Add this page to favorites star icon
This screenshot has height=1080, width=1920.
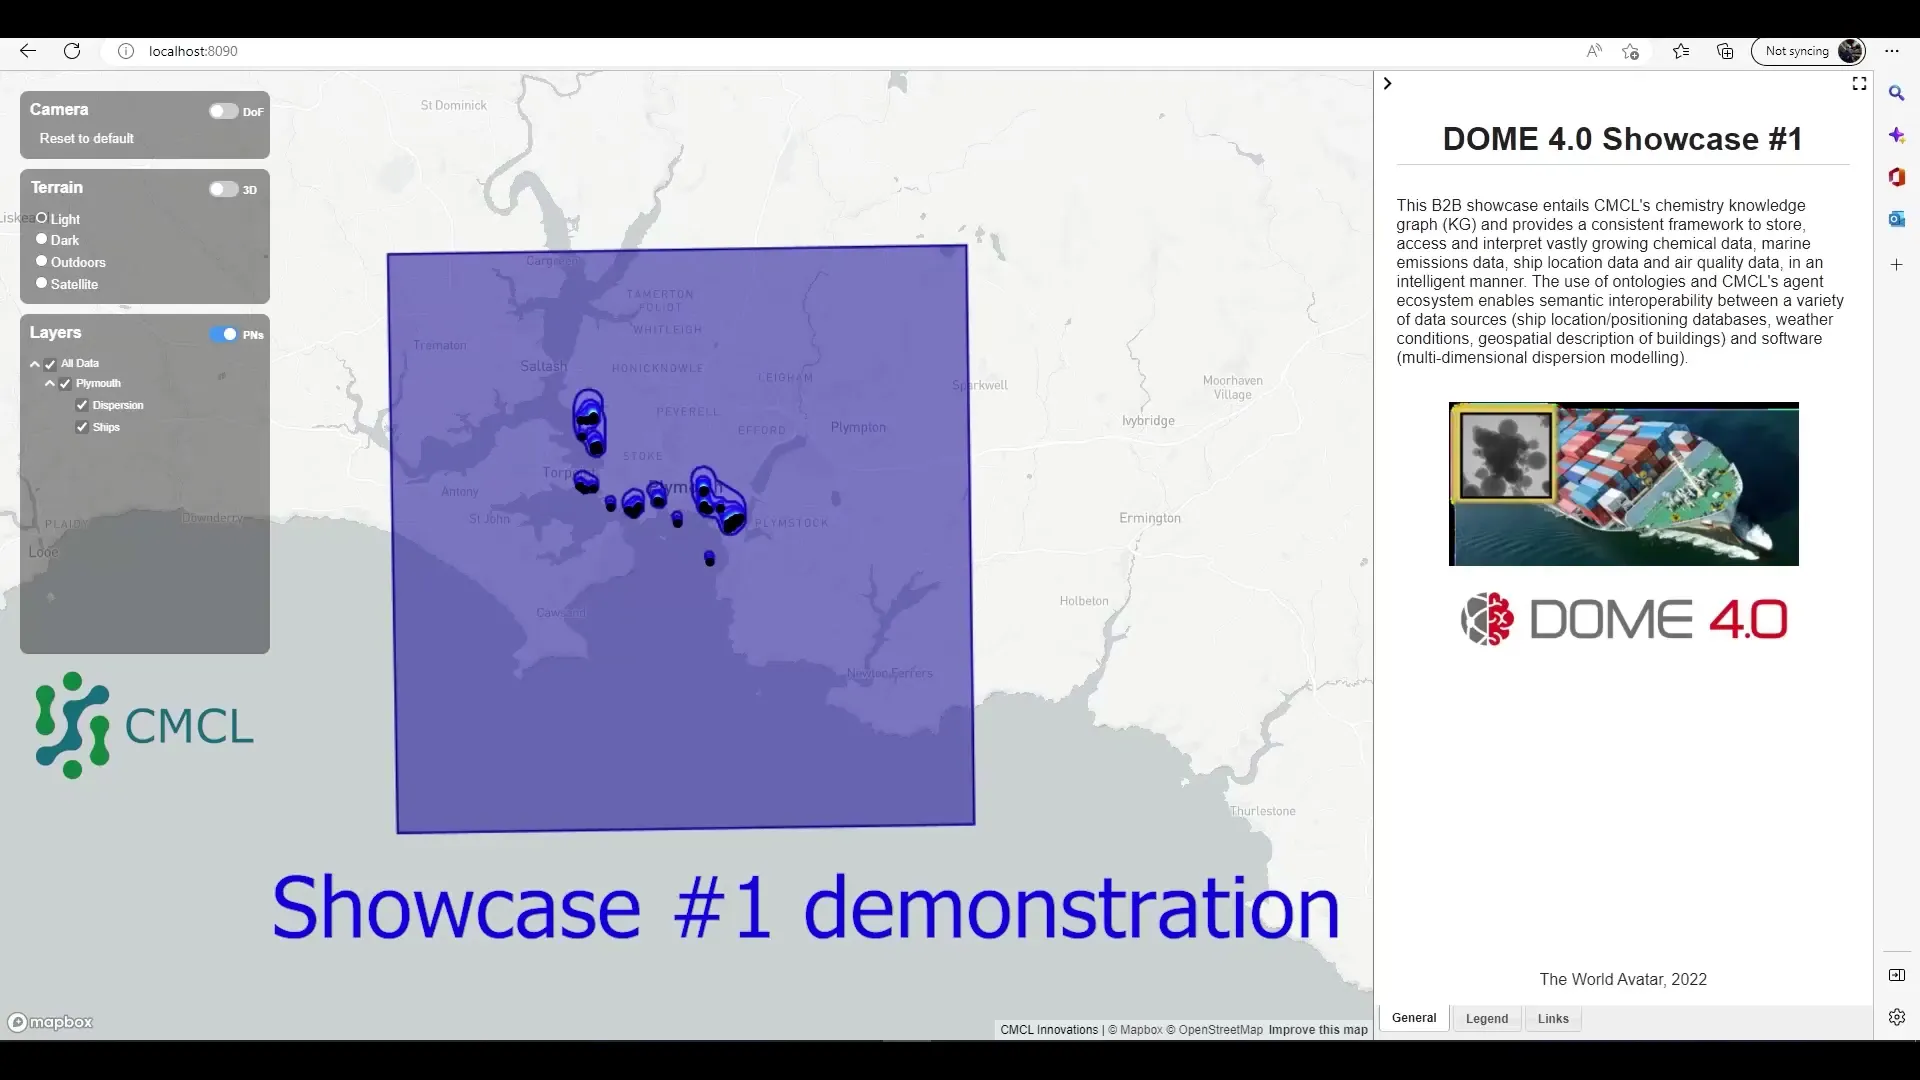[1631, 51]
